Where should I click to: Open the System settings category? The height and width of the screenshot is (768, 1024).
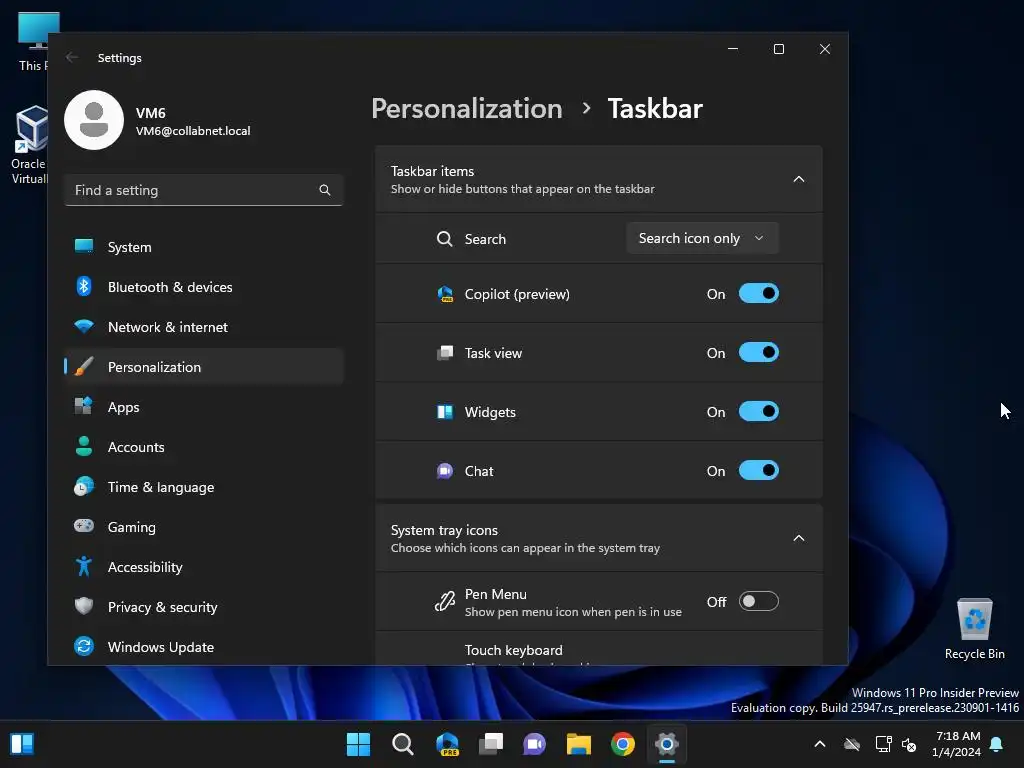[x=204, y=247]
